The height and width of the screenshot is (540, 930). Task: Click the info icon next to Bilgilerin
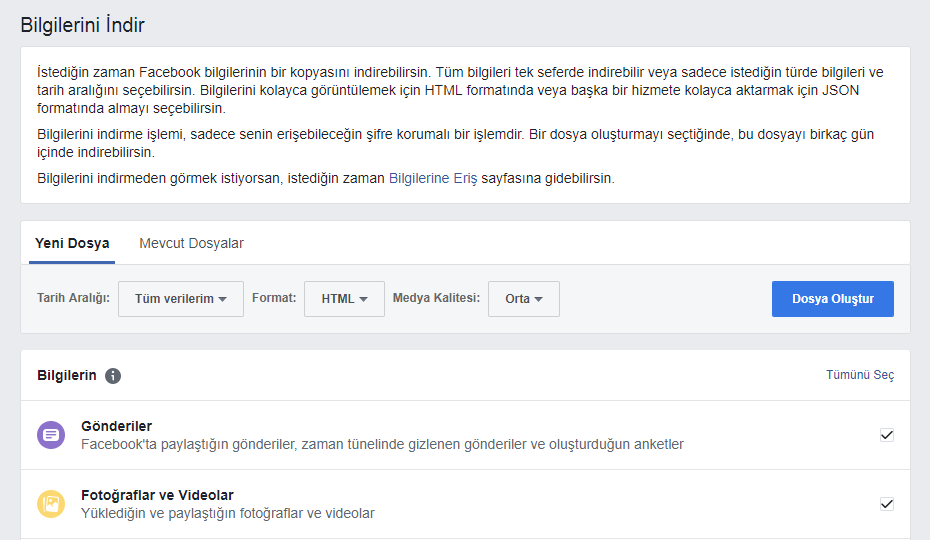tap(113, 376)
